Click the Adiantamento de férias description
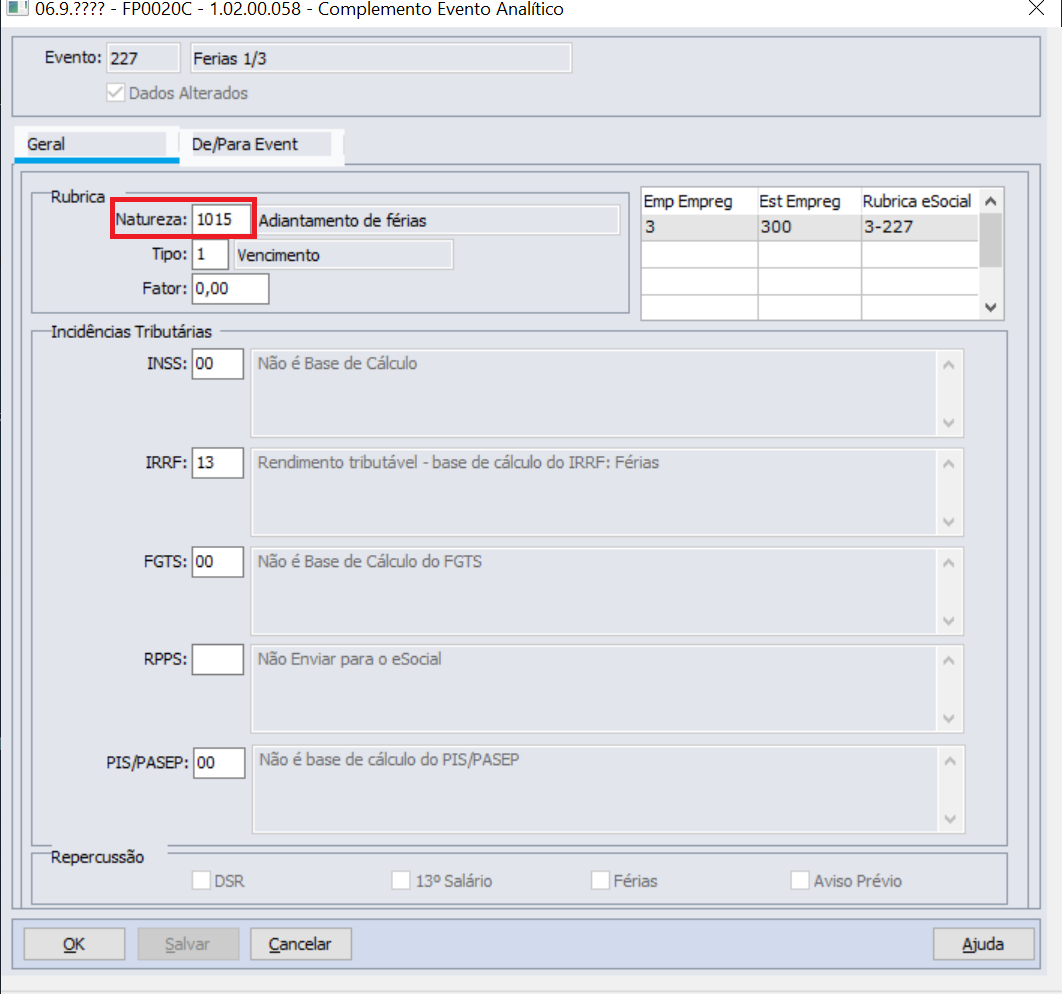1062x994 pixels. 437,220
